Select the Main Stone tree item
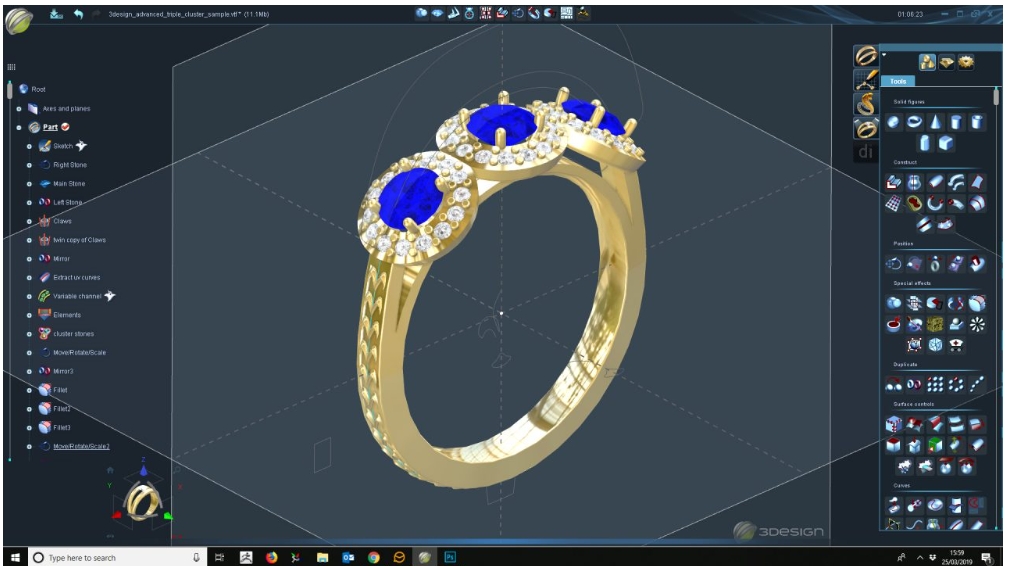 tap(69, 184)
